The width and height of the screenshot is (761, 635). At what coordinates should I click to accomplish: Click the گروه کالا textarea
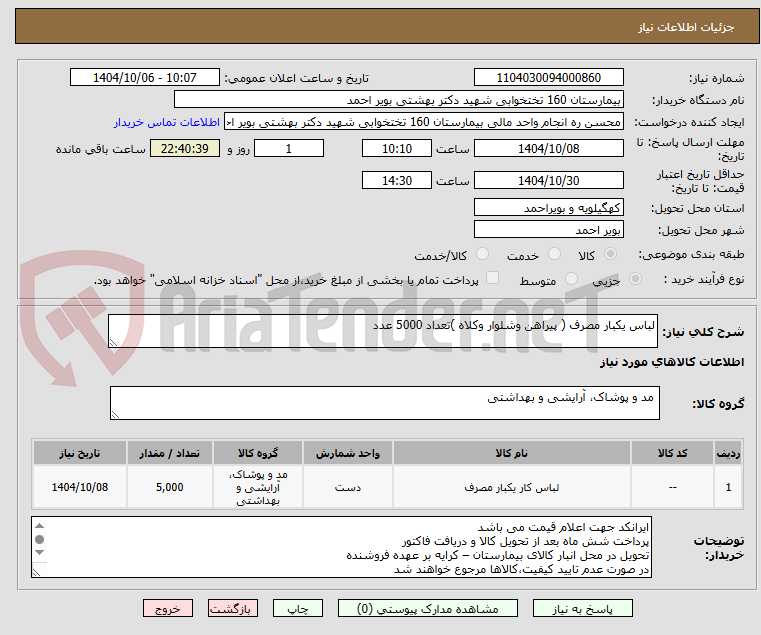[x=385, y=403]
